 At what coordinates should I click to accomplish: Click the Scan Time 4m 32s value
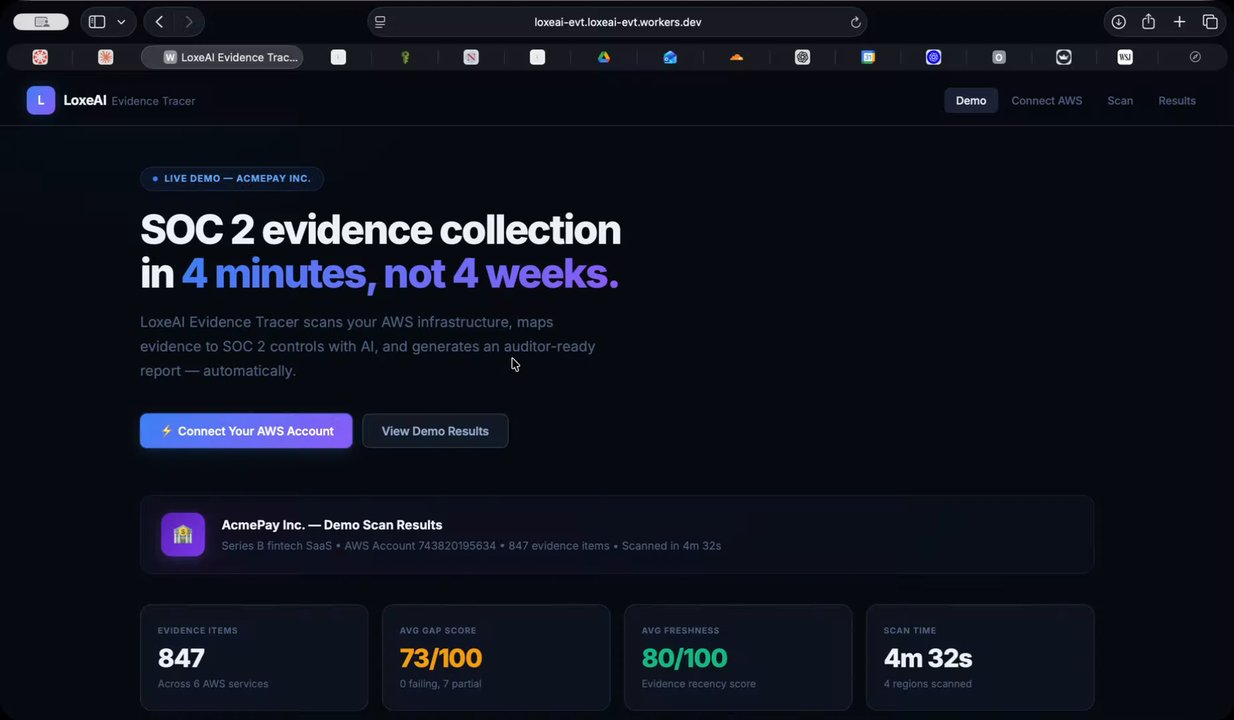tap(928, 658)
